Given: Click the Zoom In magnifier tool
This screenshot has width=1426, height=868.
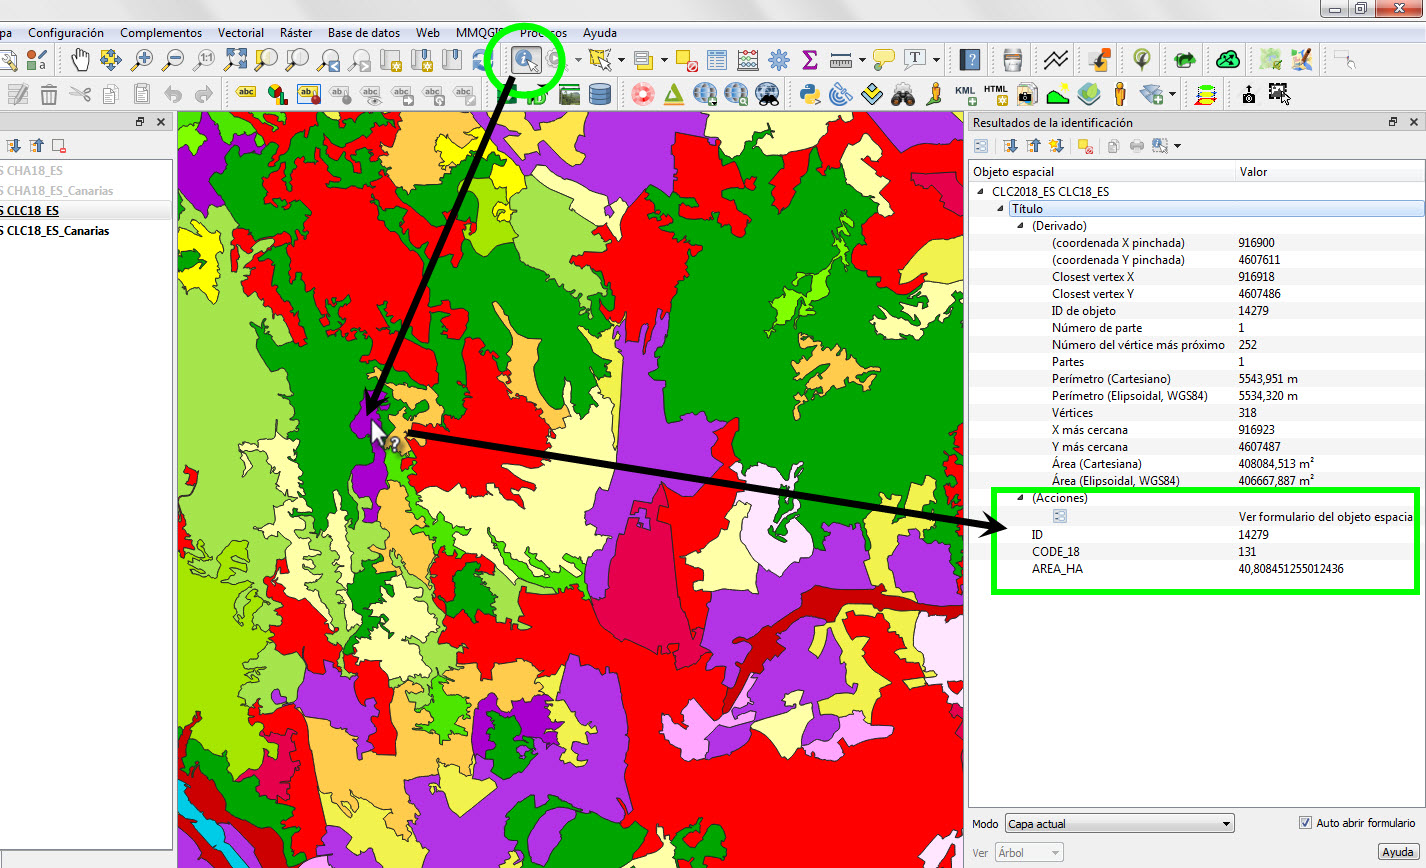Looking at the screenshot, I should point(142,60).
